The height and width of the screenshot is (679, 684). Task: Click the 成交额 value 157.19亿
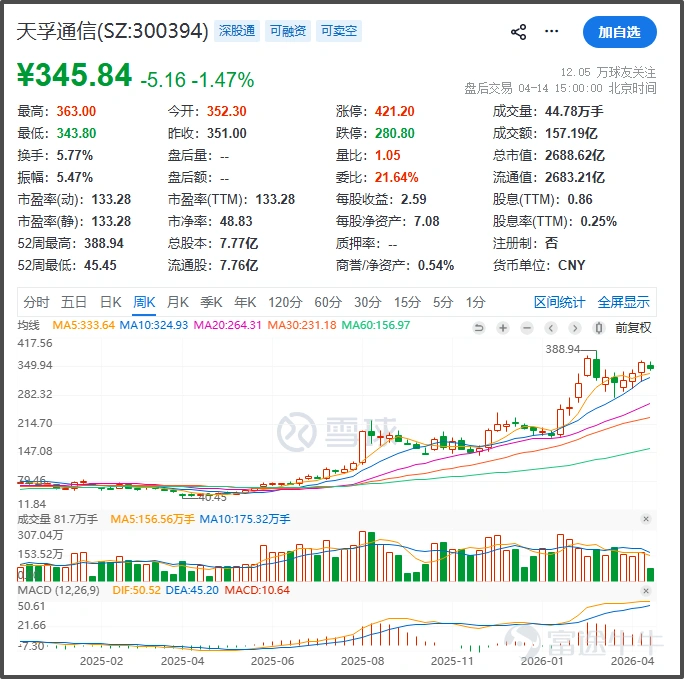point(571,133)
